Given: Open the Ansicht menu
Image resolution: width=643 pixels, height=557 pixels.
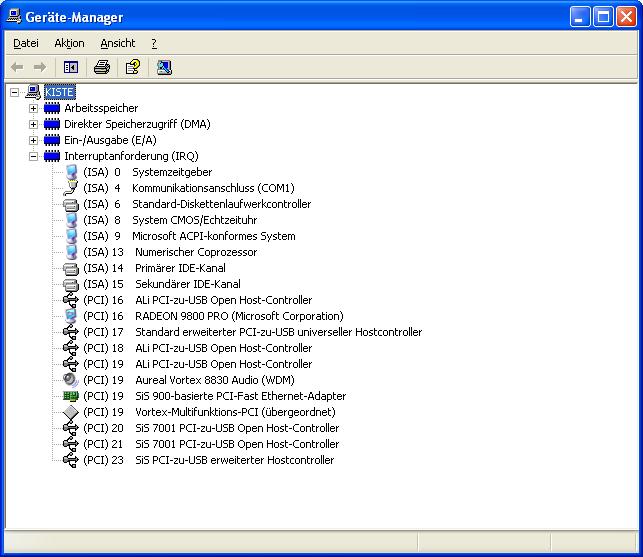Looking at the screenshot, I should pyautogui.click(x=118, y=43).
